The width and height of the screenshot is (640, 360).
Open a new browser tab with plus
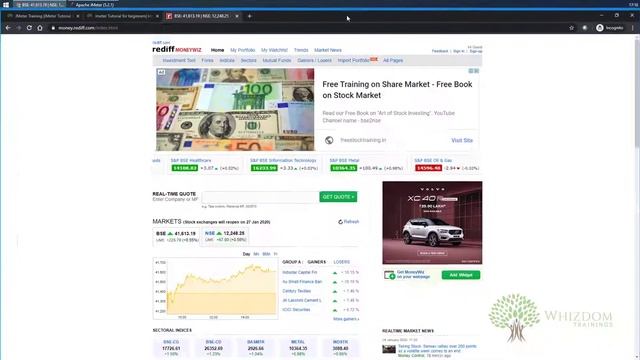pos(249,16)
